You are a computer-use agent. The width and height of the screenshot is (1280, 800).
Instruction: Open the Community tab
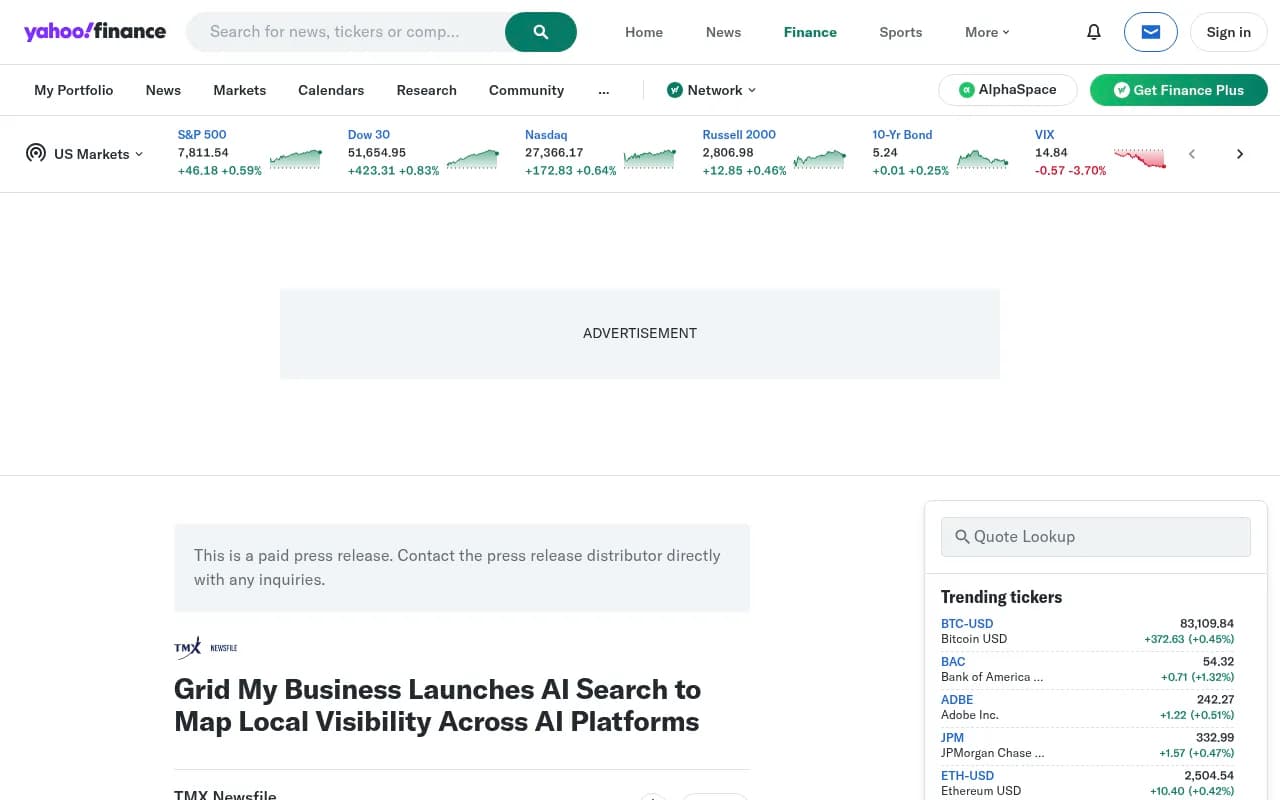point(526,90)
